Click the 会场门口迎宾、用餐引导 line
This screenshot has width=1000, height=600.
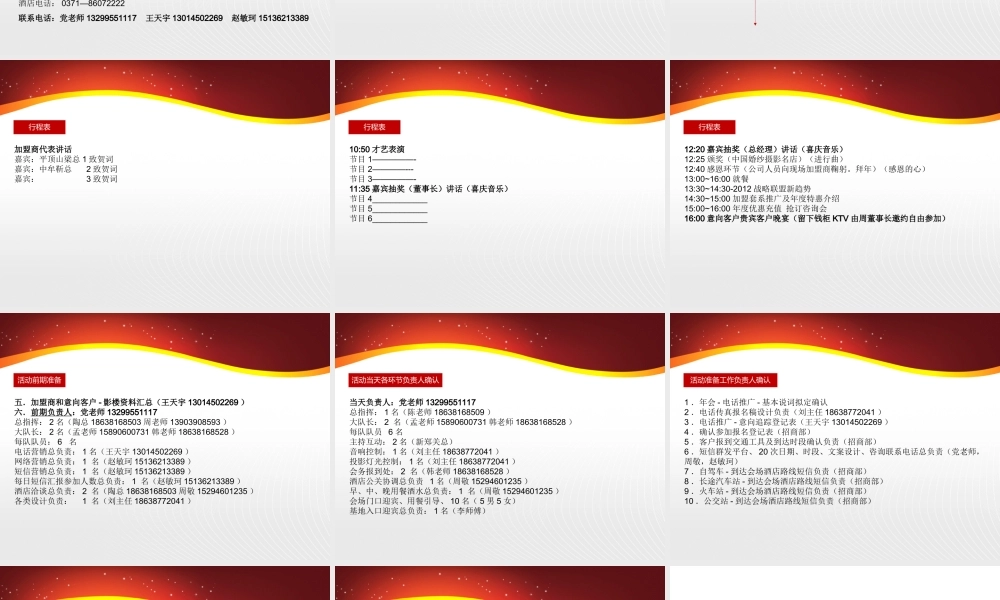coord(433,501)
